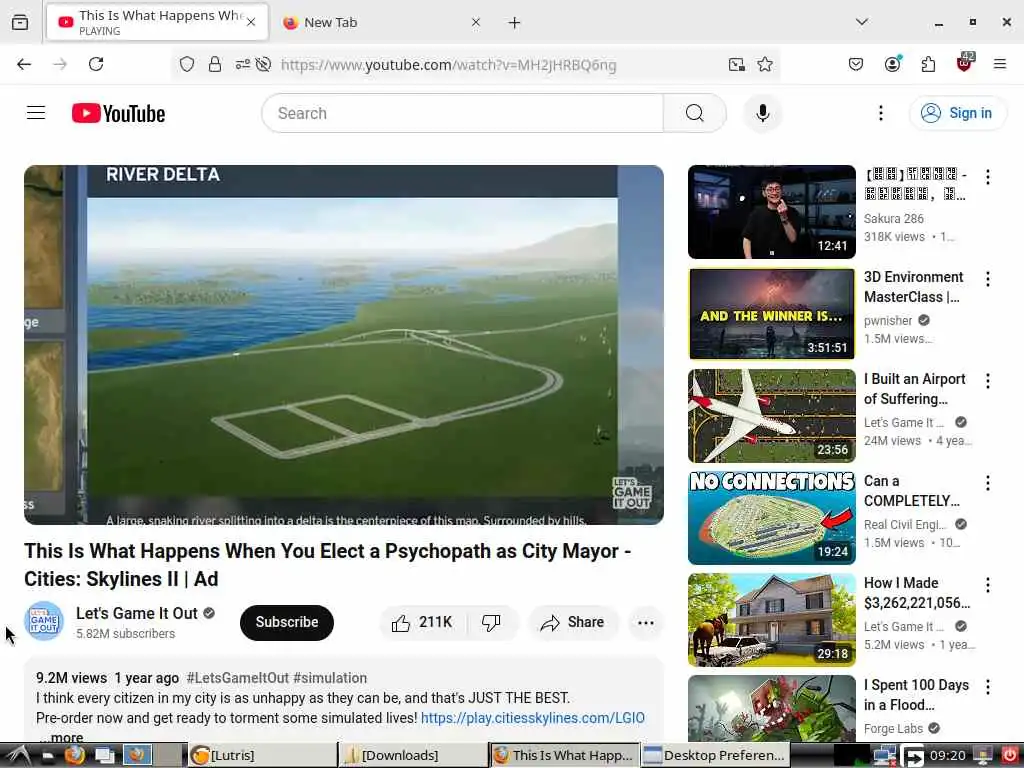The height and width of the screenshot is (768, 1024).
Task: Click the Sign in button
Action: click(x=958, y=113)
